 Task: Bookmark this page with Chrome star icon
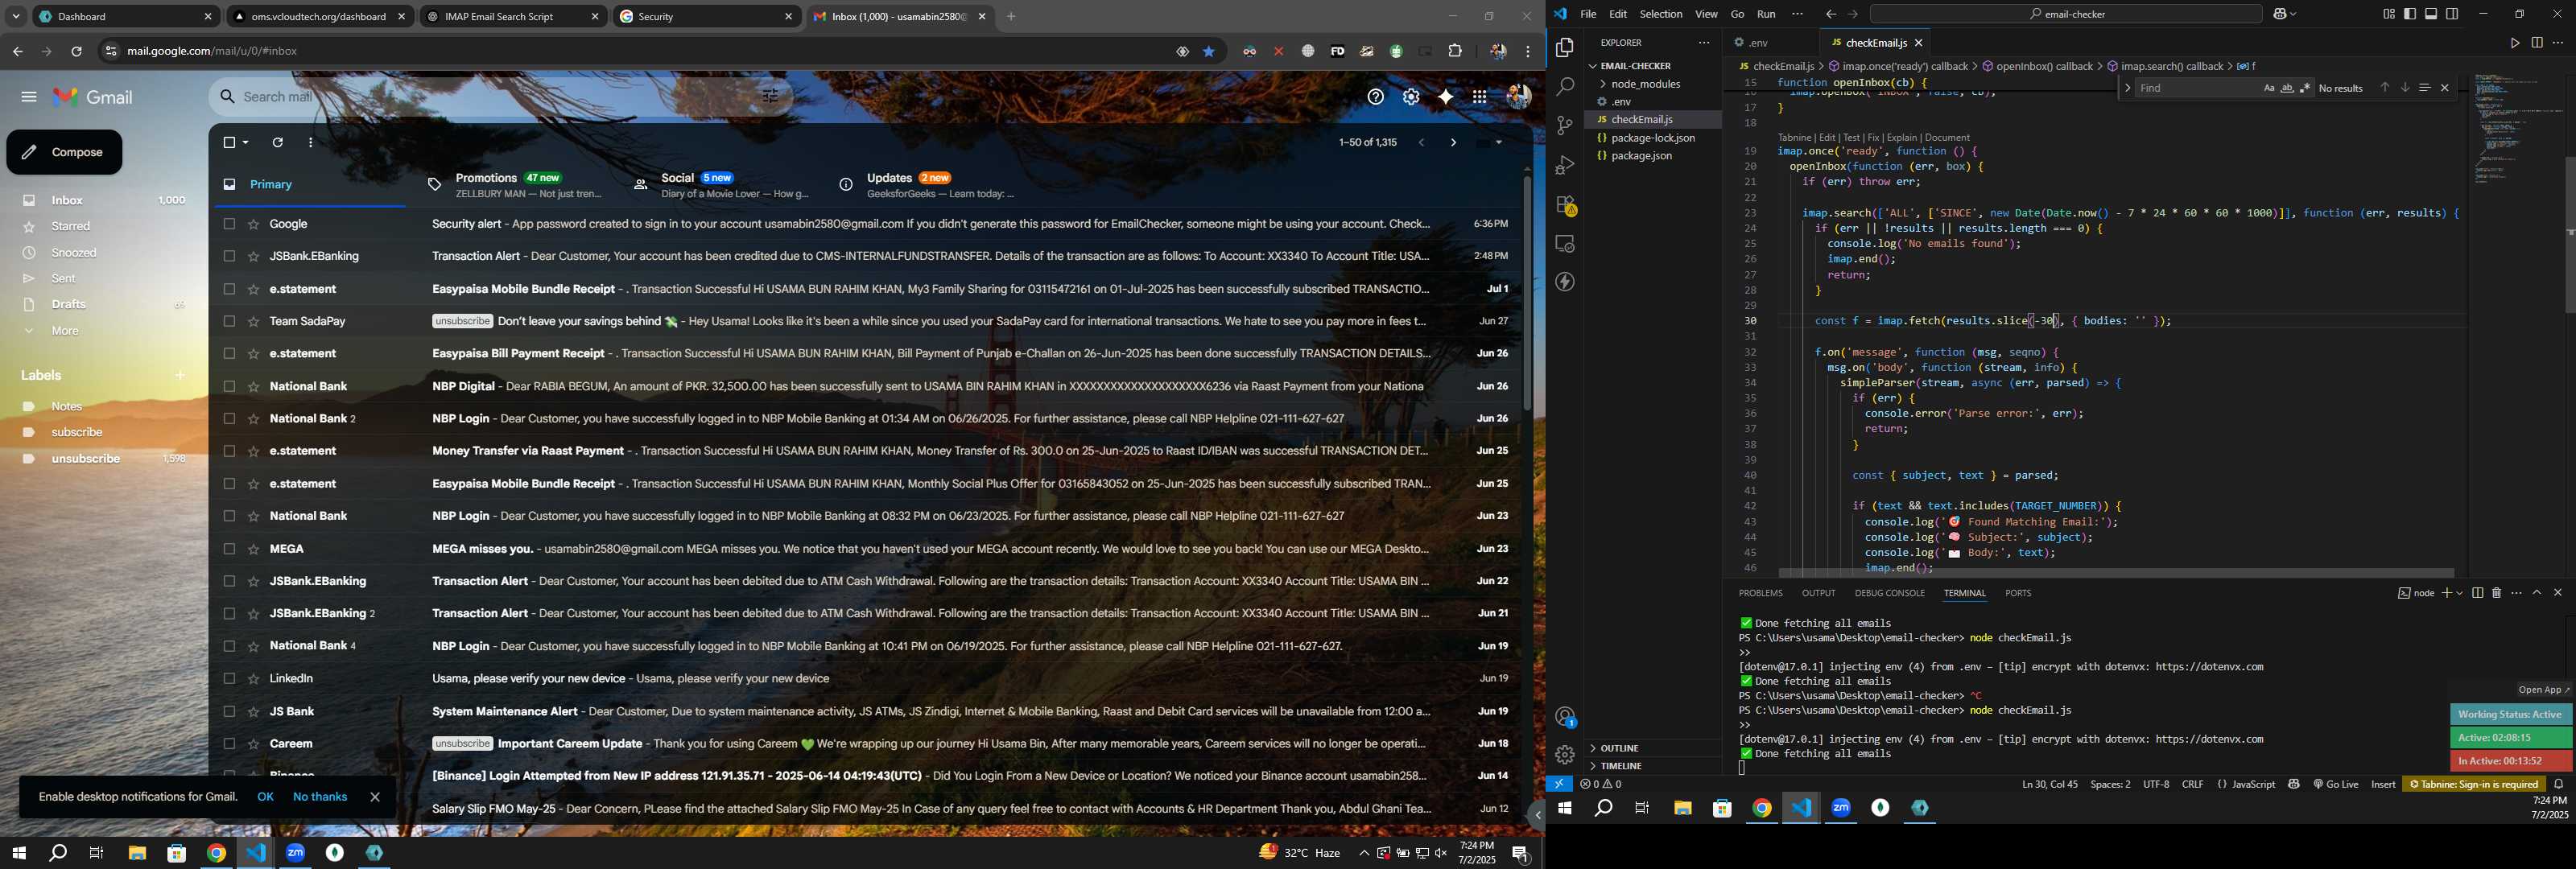pos(1209,51)
